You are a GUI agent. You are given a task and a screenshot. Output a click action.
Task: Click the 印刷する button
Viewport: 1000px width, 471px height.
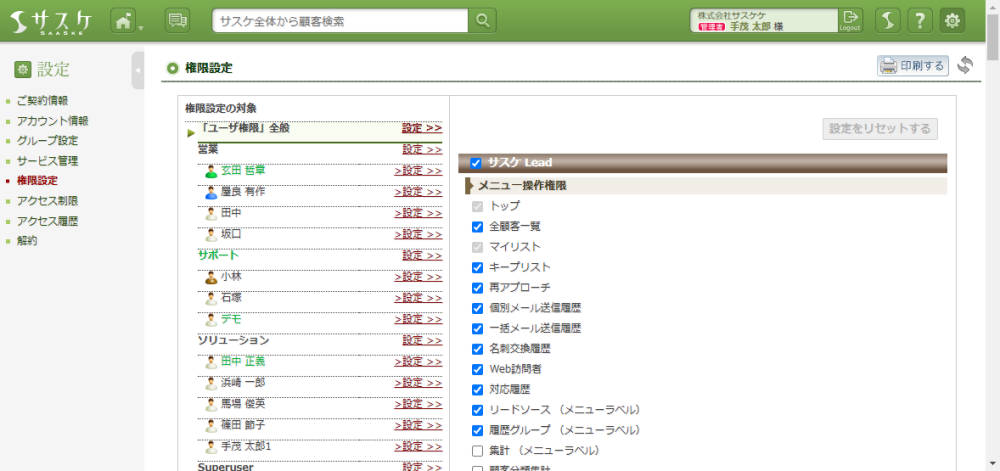pos(912,66)
